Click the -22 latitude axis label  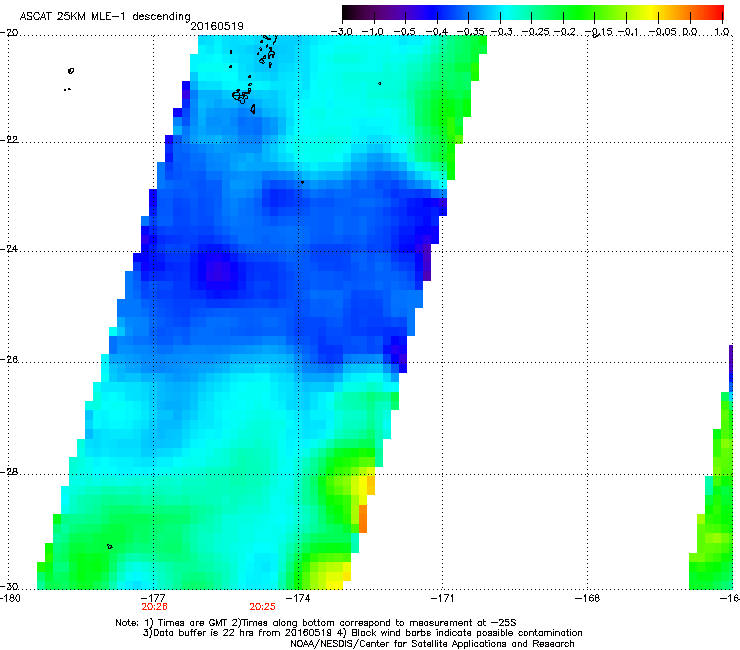(x=9, y=140)
